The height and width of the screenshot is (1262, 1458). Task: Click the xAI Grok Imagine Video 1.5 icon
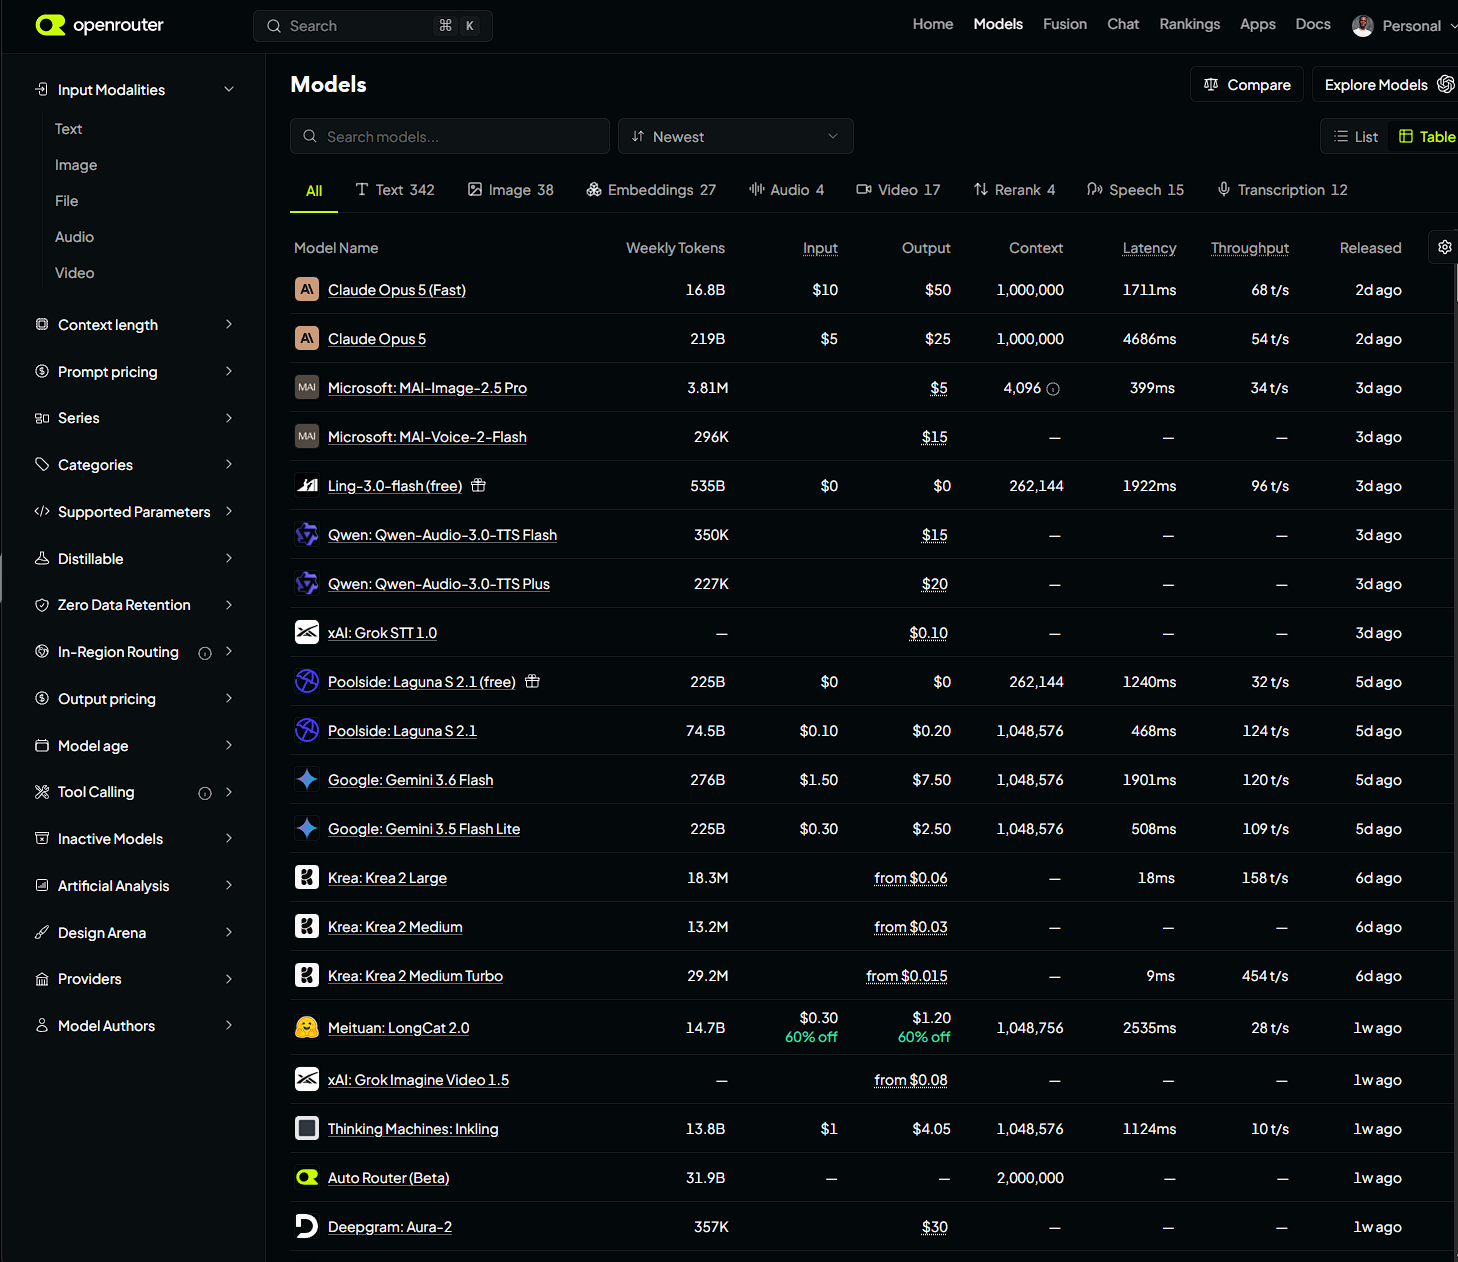point(307,1079)
